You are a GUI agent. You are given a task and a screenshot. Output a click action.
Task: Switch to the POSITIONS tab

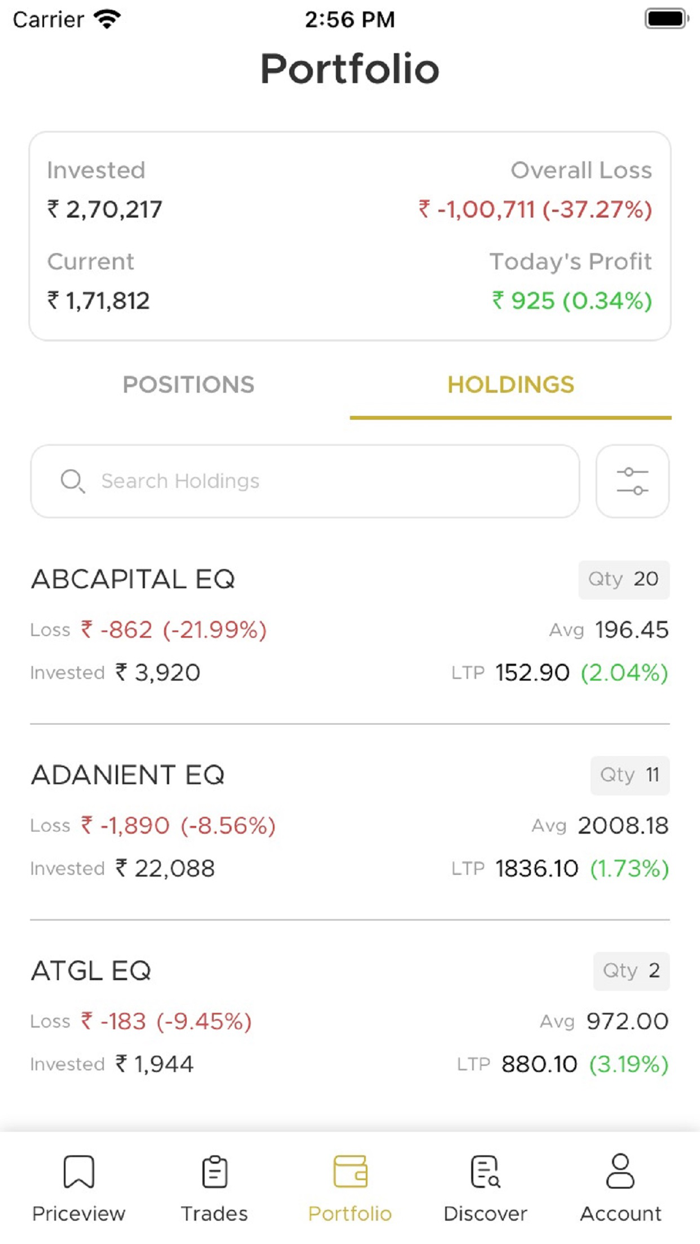pos(188,385)
